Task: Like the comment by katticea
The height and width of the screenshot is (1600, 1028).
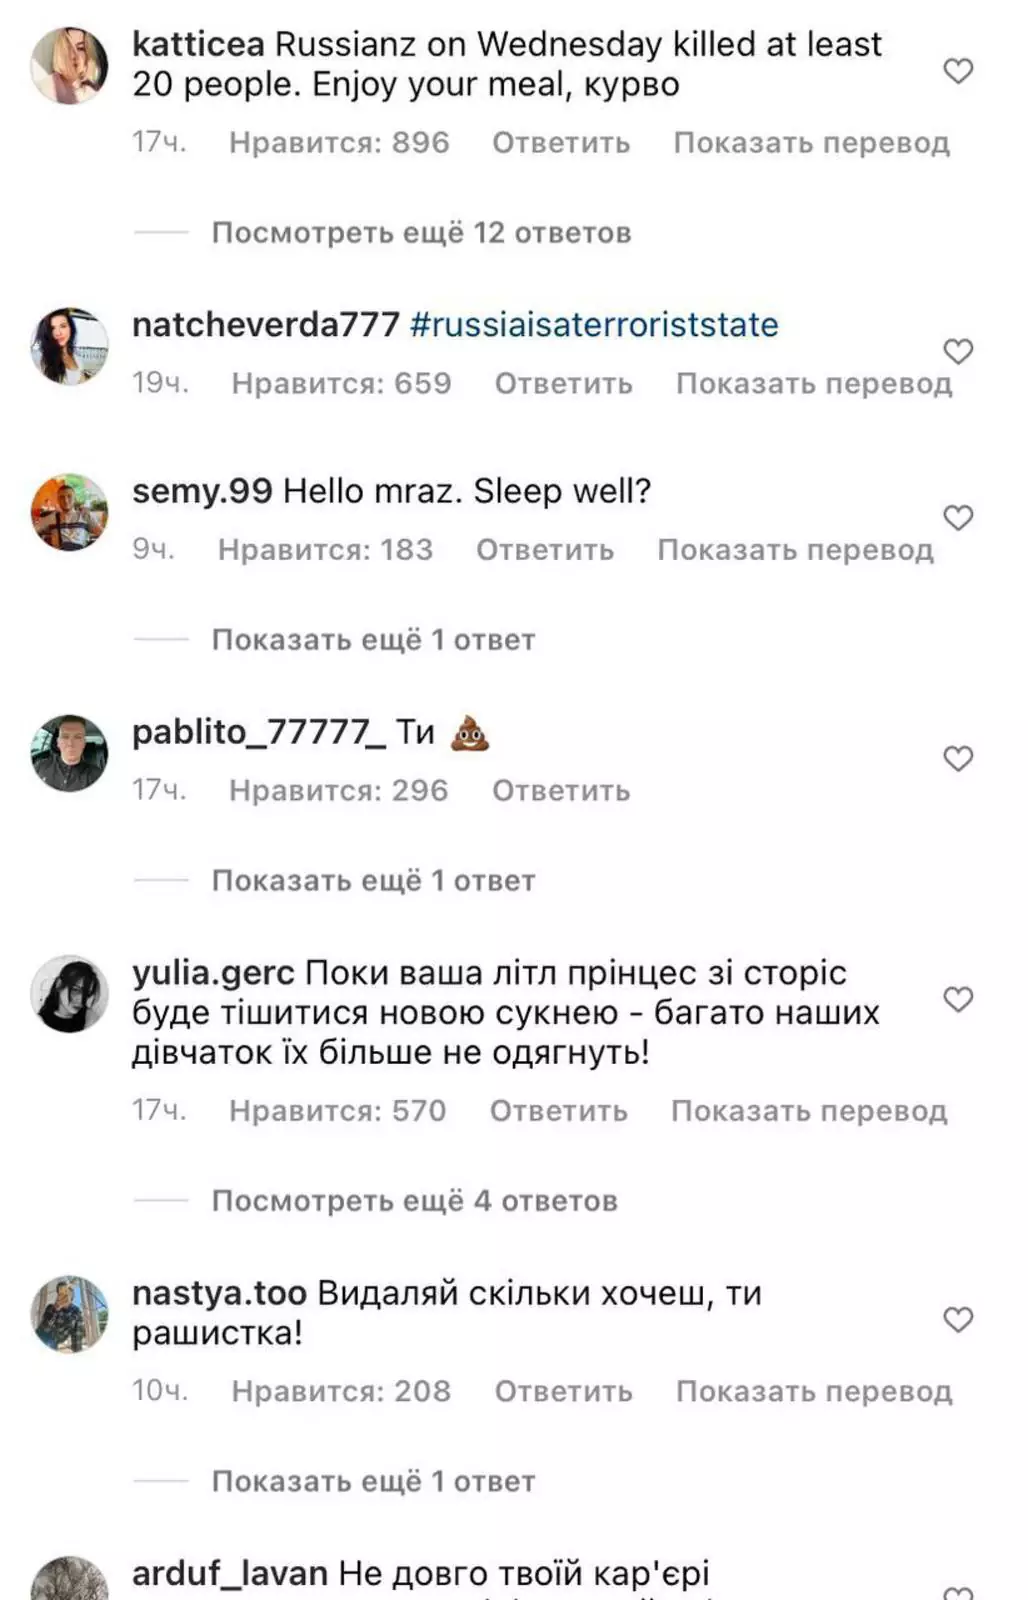Action: [958, 71]
